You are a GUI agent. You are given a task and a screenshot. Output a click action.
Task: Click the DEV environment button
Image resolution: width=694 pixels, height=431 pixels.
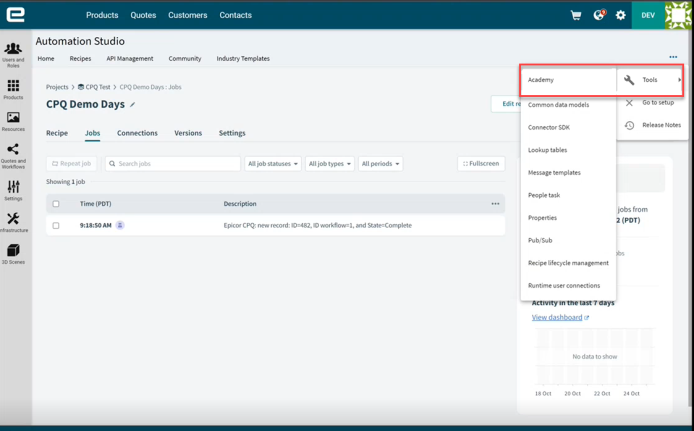coord(648,15)
